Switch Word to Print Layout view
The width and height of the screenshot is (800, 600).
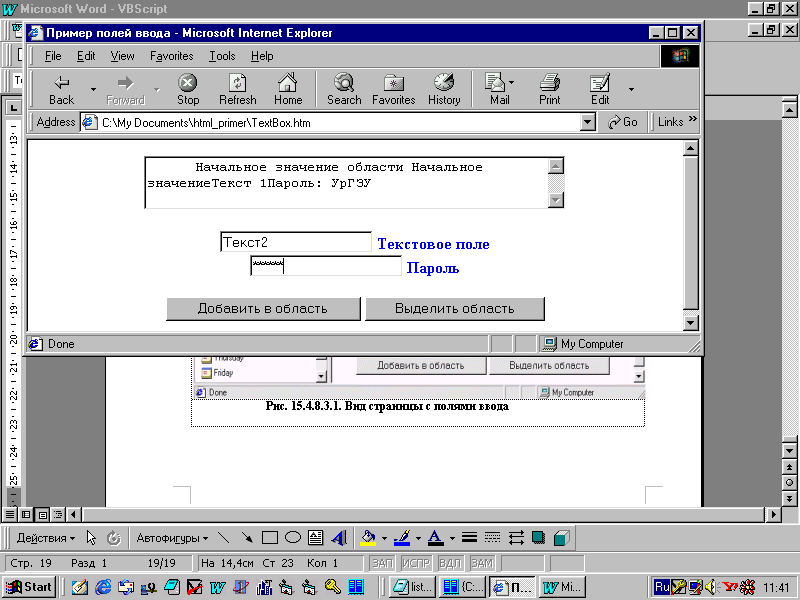(42, 514)
